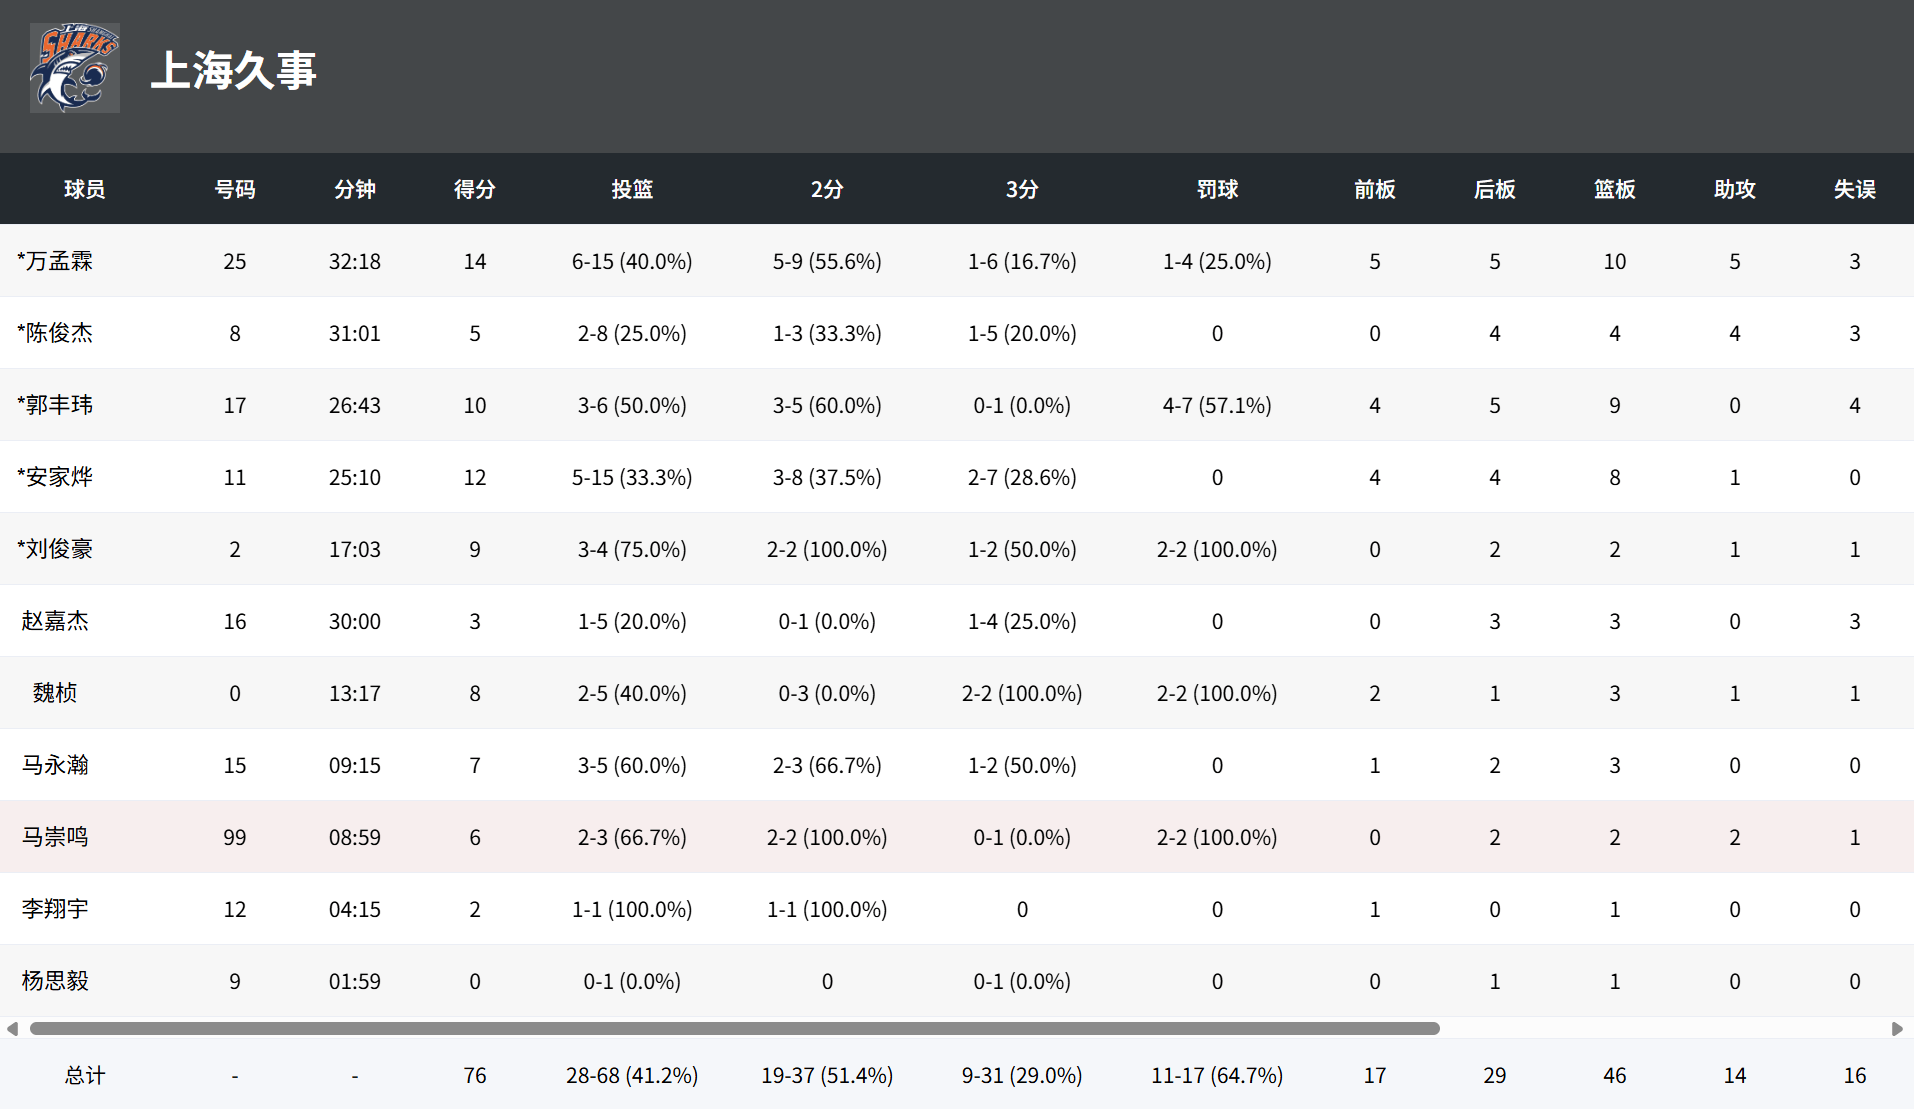Click minutes value 13:17
1914x1109 pixels.
pos(355,693)
